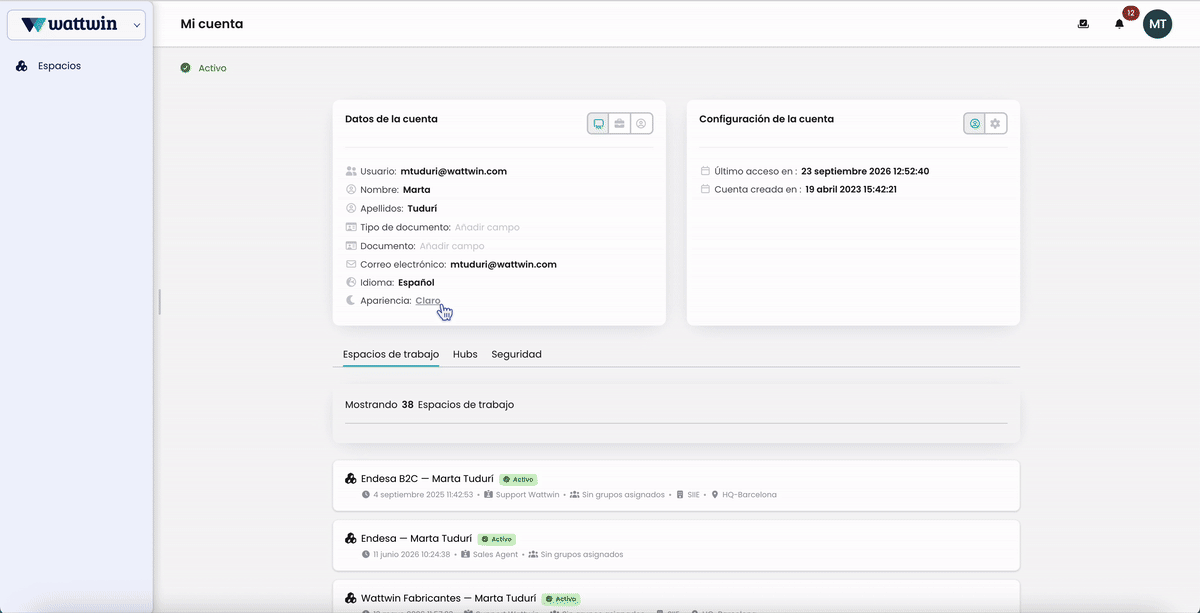Click the Tudurí surname value
The image size is (1200, 613).
point(423,209)
